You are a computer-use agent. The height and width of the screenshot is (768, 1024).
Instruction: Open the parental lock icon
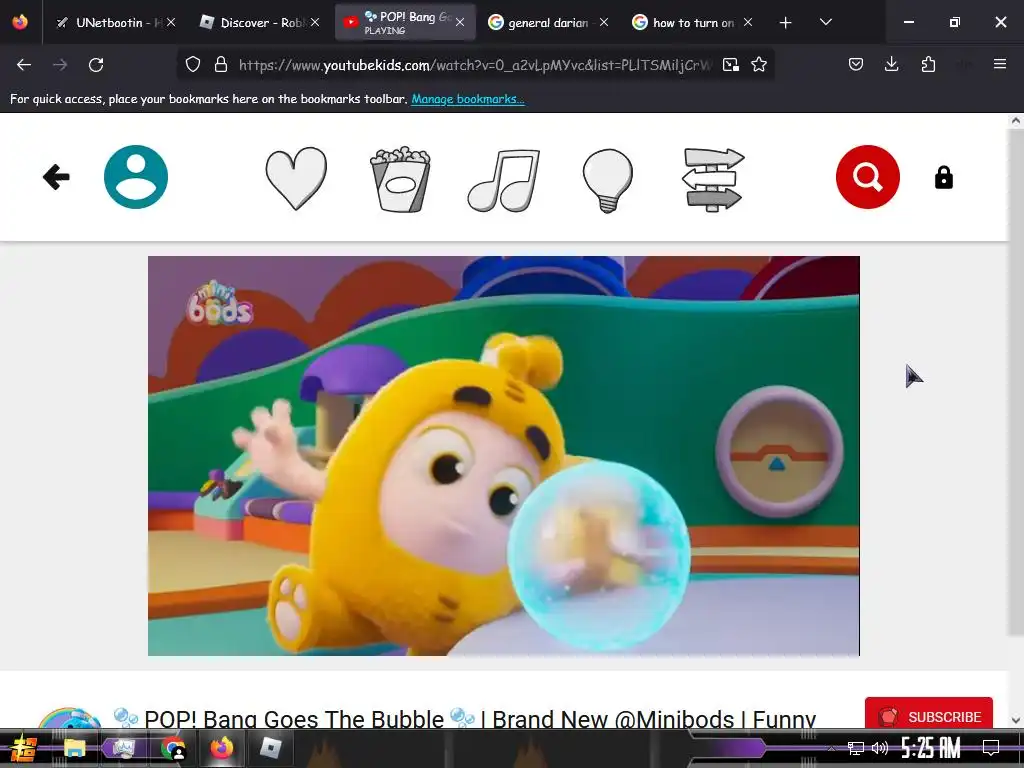click(x=944, y=177)
